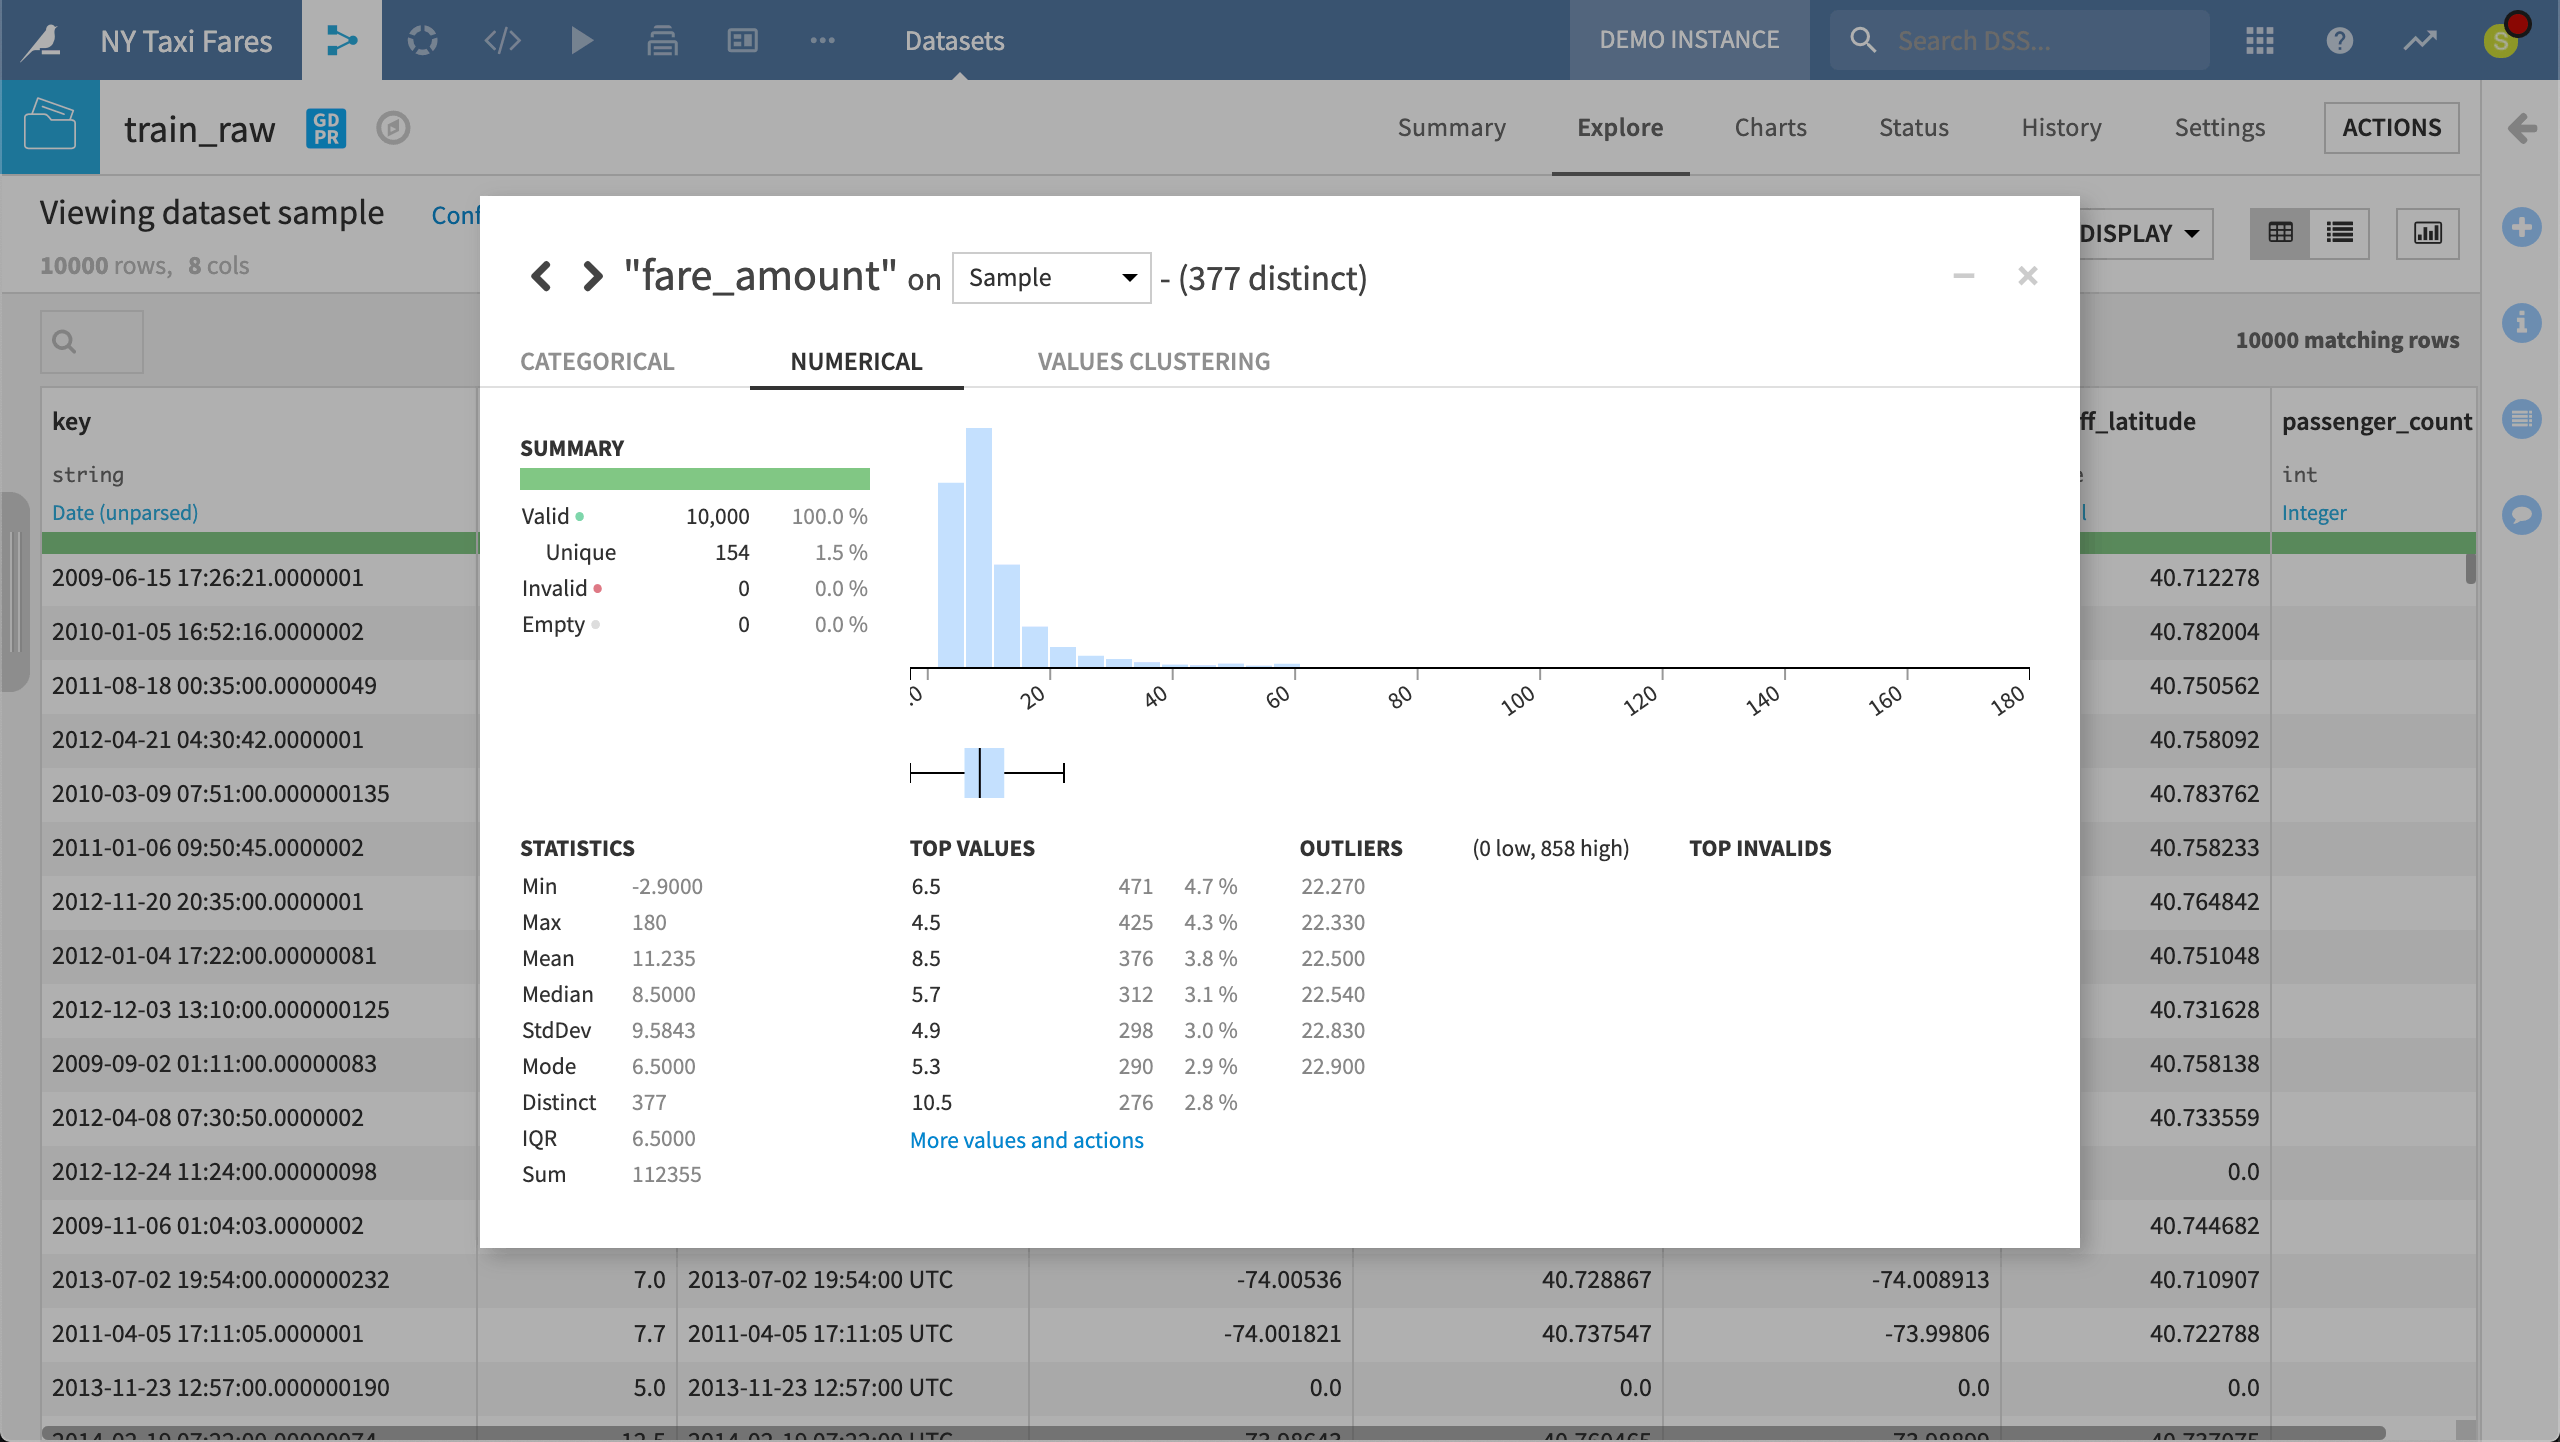Click the GDPR data governance icon
The image size is (2560, 1442).
(x=327, y=125)
